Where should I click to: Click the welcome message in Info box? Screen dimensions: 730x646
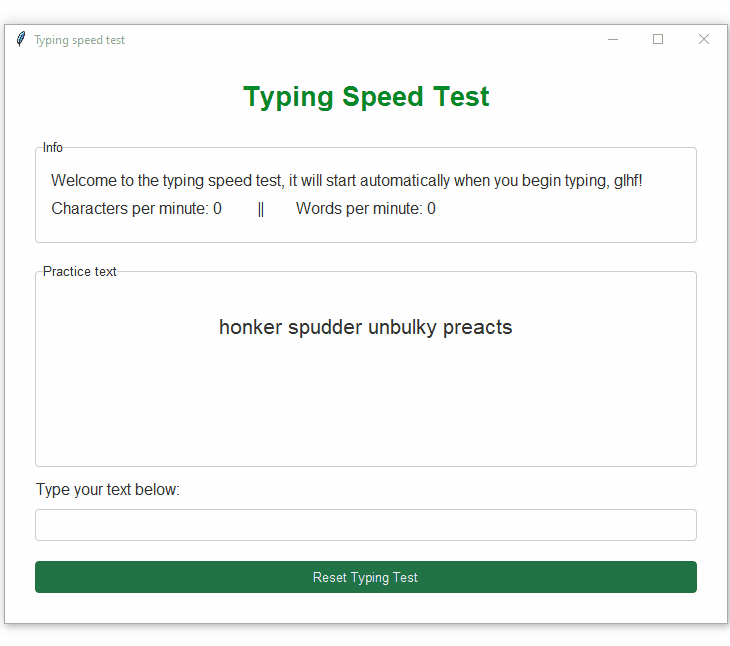tap(346, 181)
